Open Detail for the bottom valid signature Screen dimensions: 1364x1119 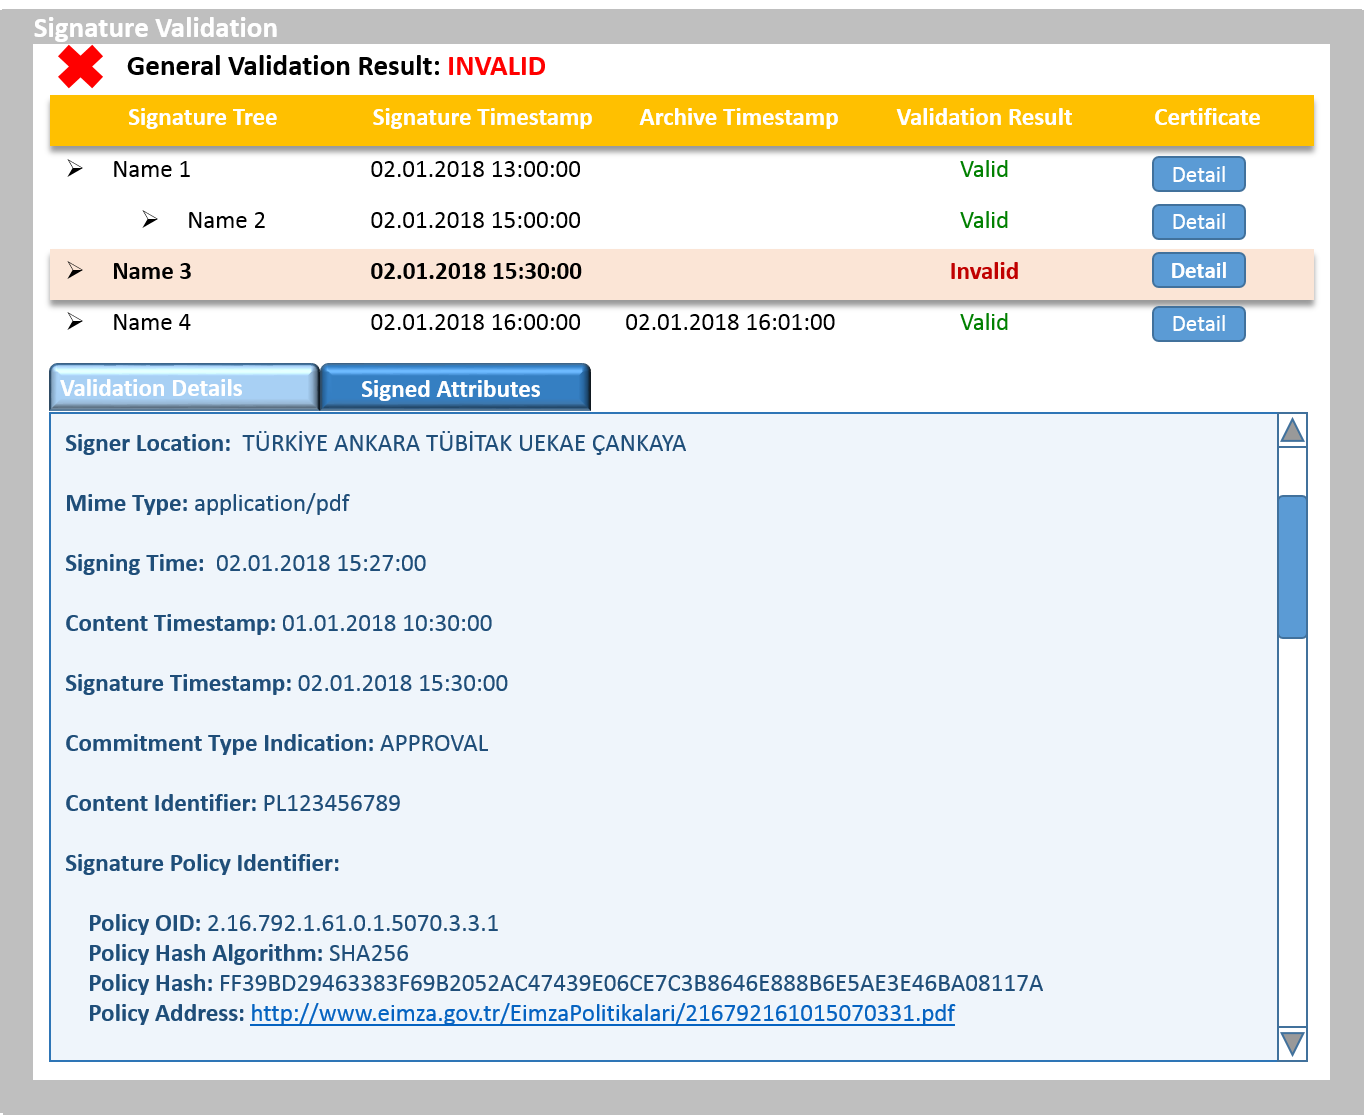pos(1198,324)
